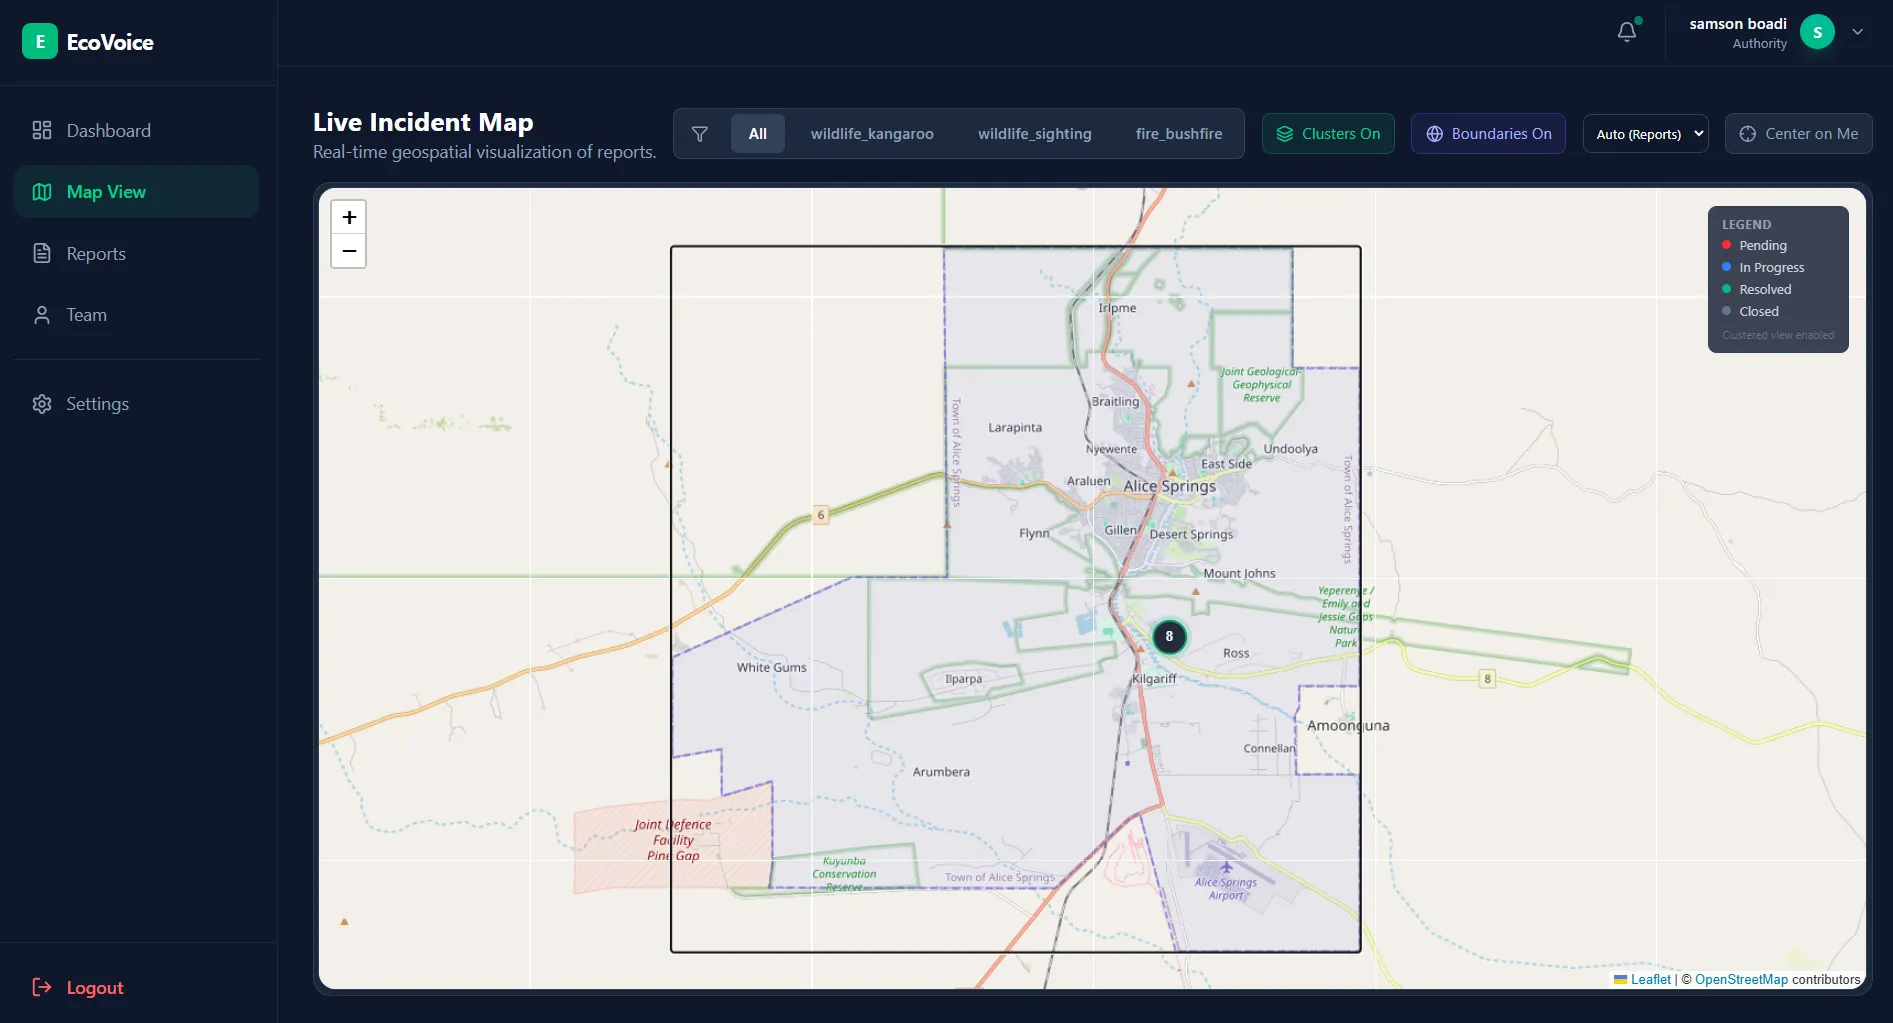
Task: Toggle Boundaries On control
Action: point(1487,133)
